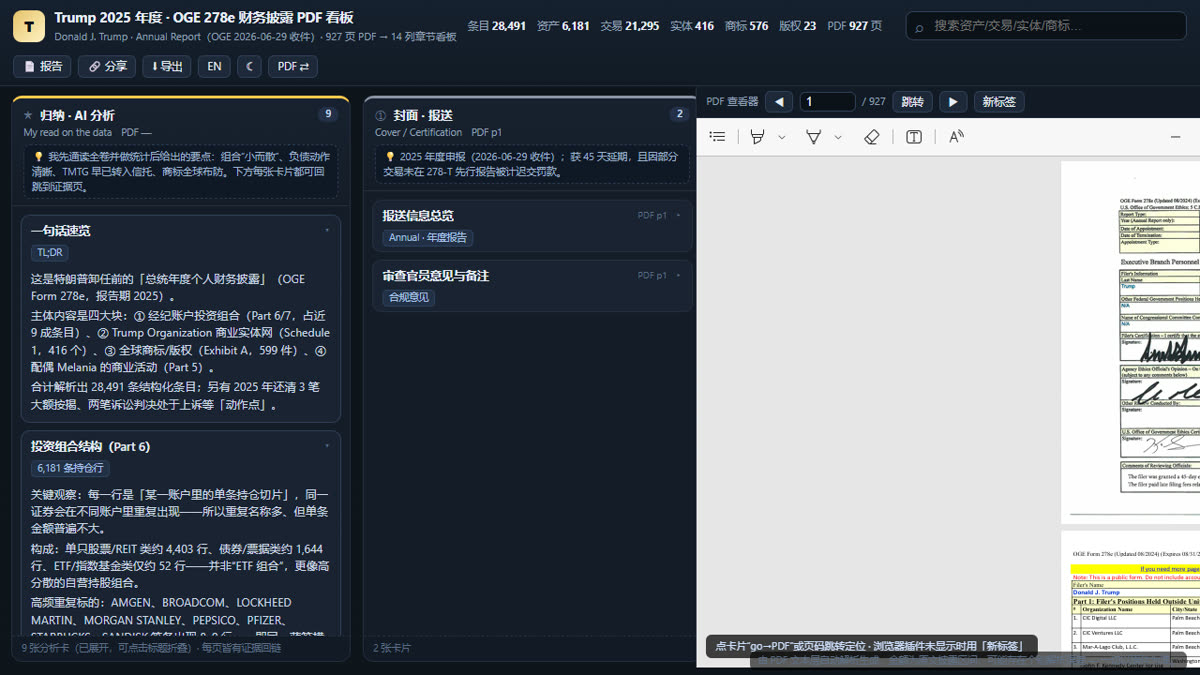The height and width of the screenshot is (675, 1200).
Task: Click the 导出 export button
Action: (167, 67)
